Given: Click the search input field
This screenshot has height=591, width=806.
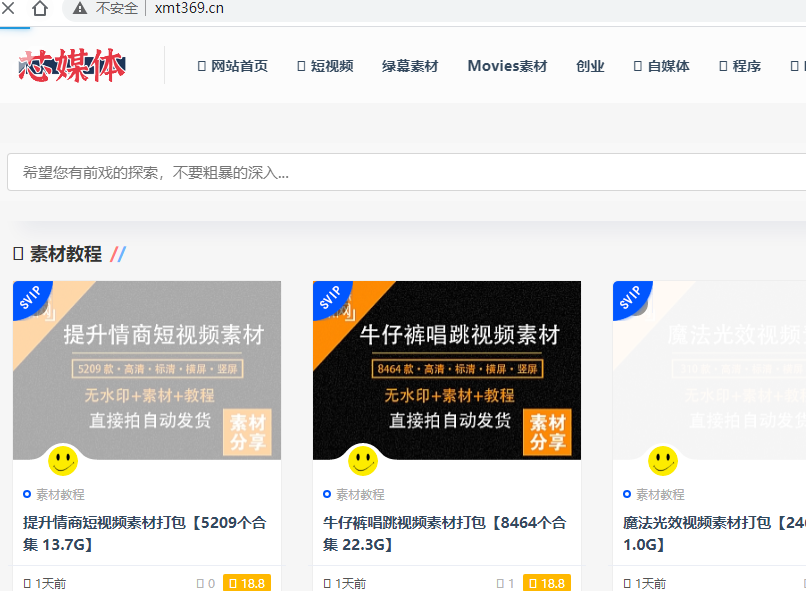Looking at the screenshot, I should [x=400, y=172].
